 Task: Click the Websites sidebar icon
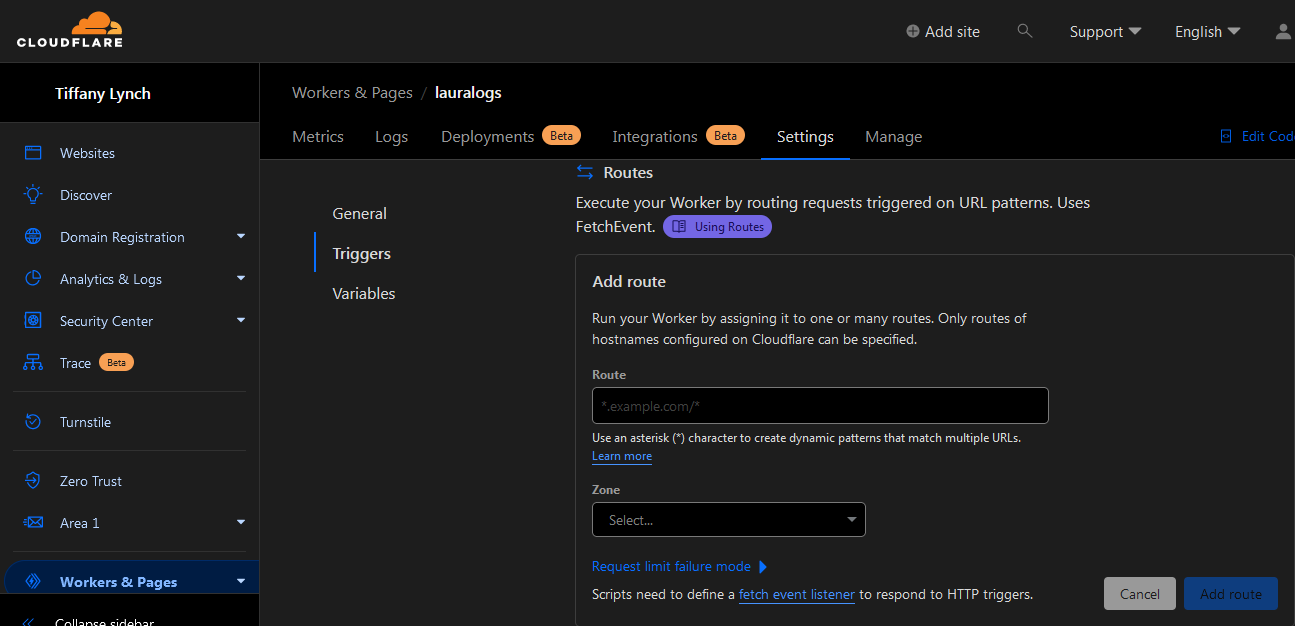[33, 153]
